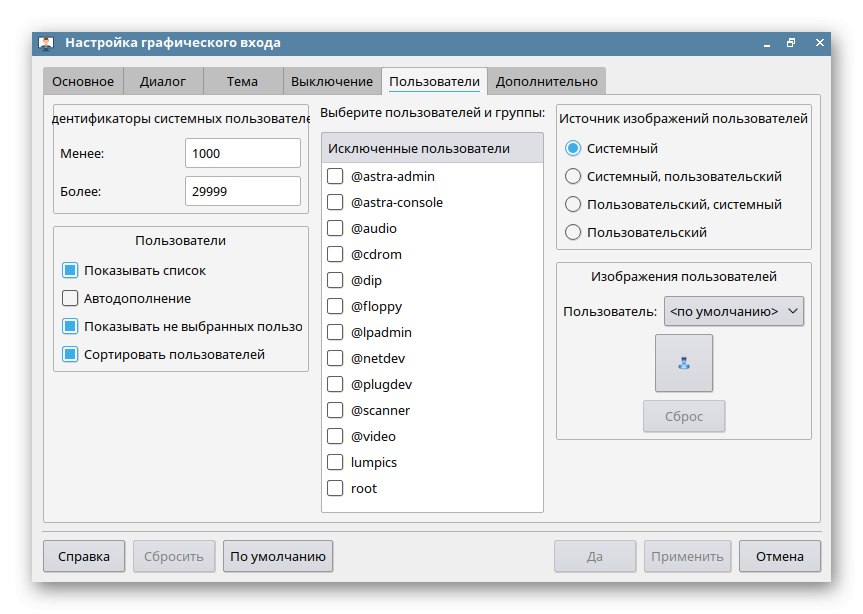Click the application icon in title bar
The image size is (863, 614).
coord(46,43)
